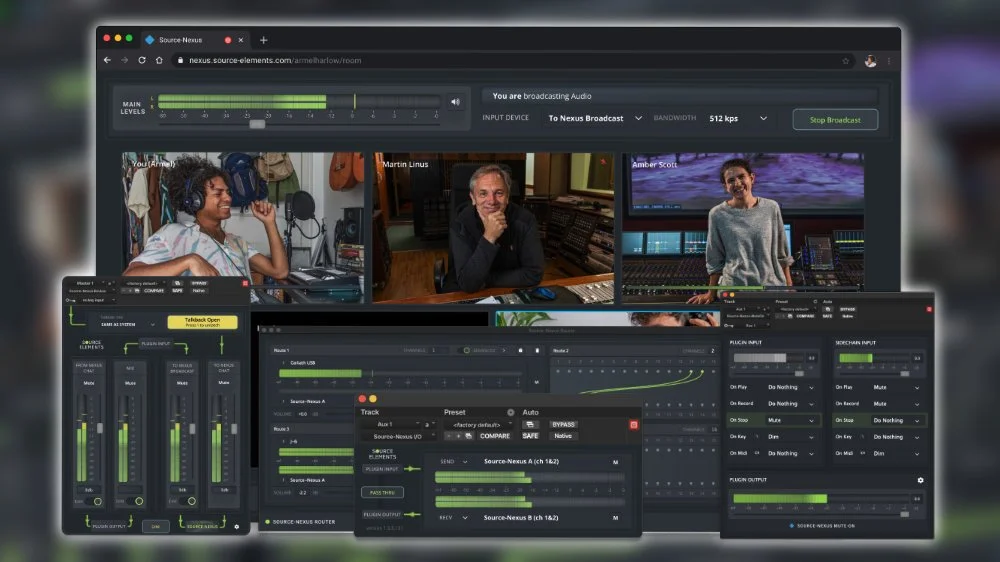
Task: Open settings gear in mixer plugin window
Action: click(x=237, y=527)
